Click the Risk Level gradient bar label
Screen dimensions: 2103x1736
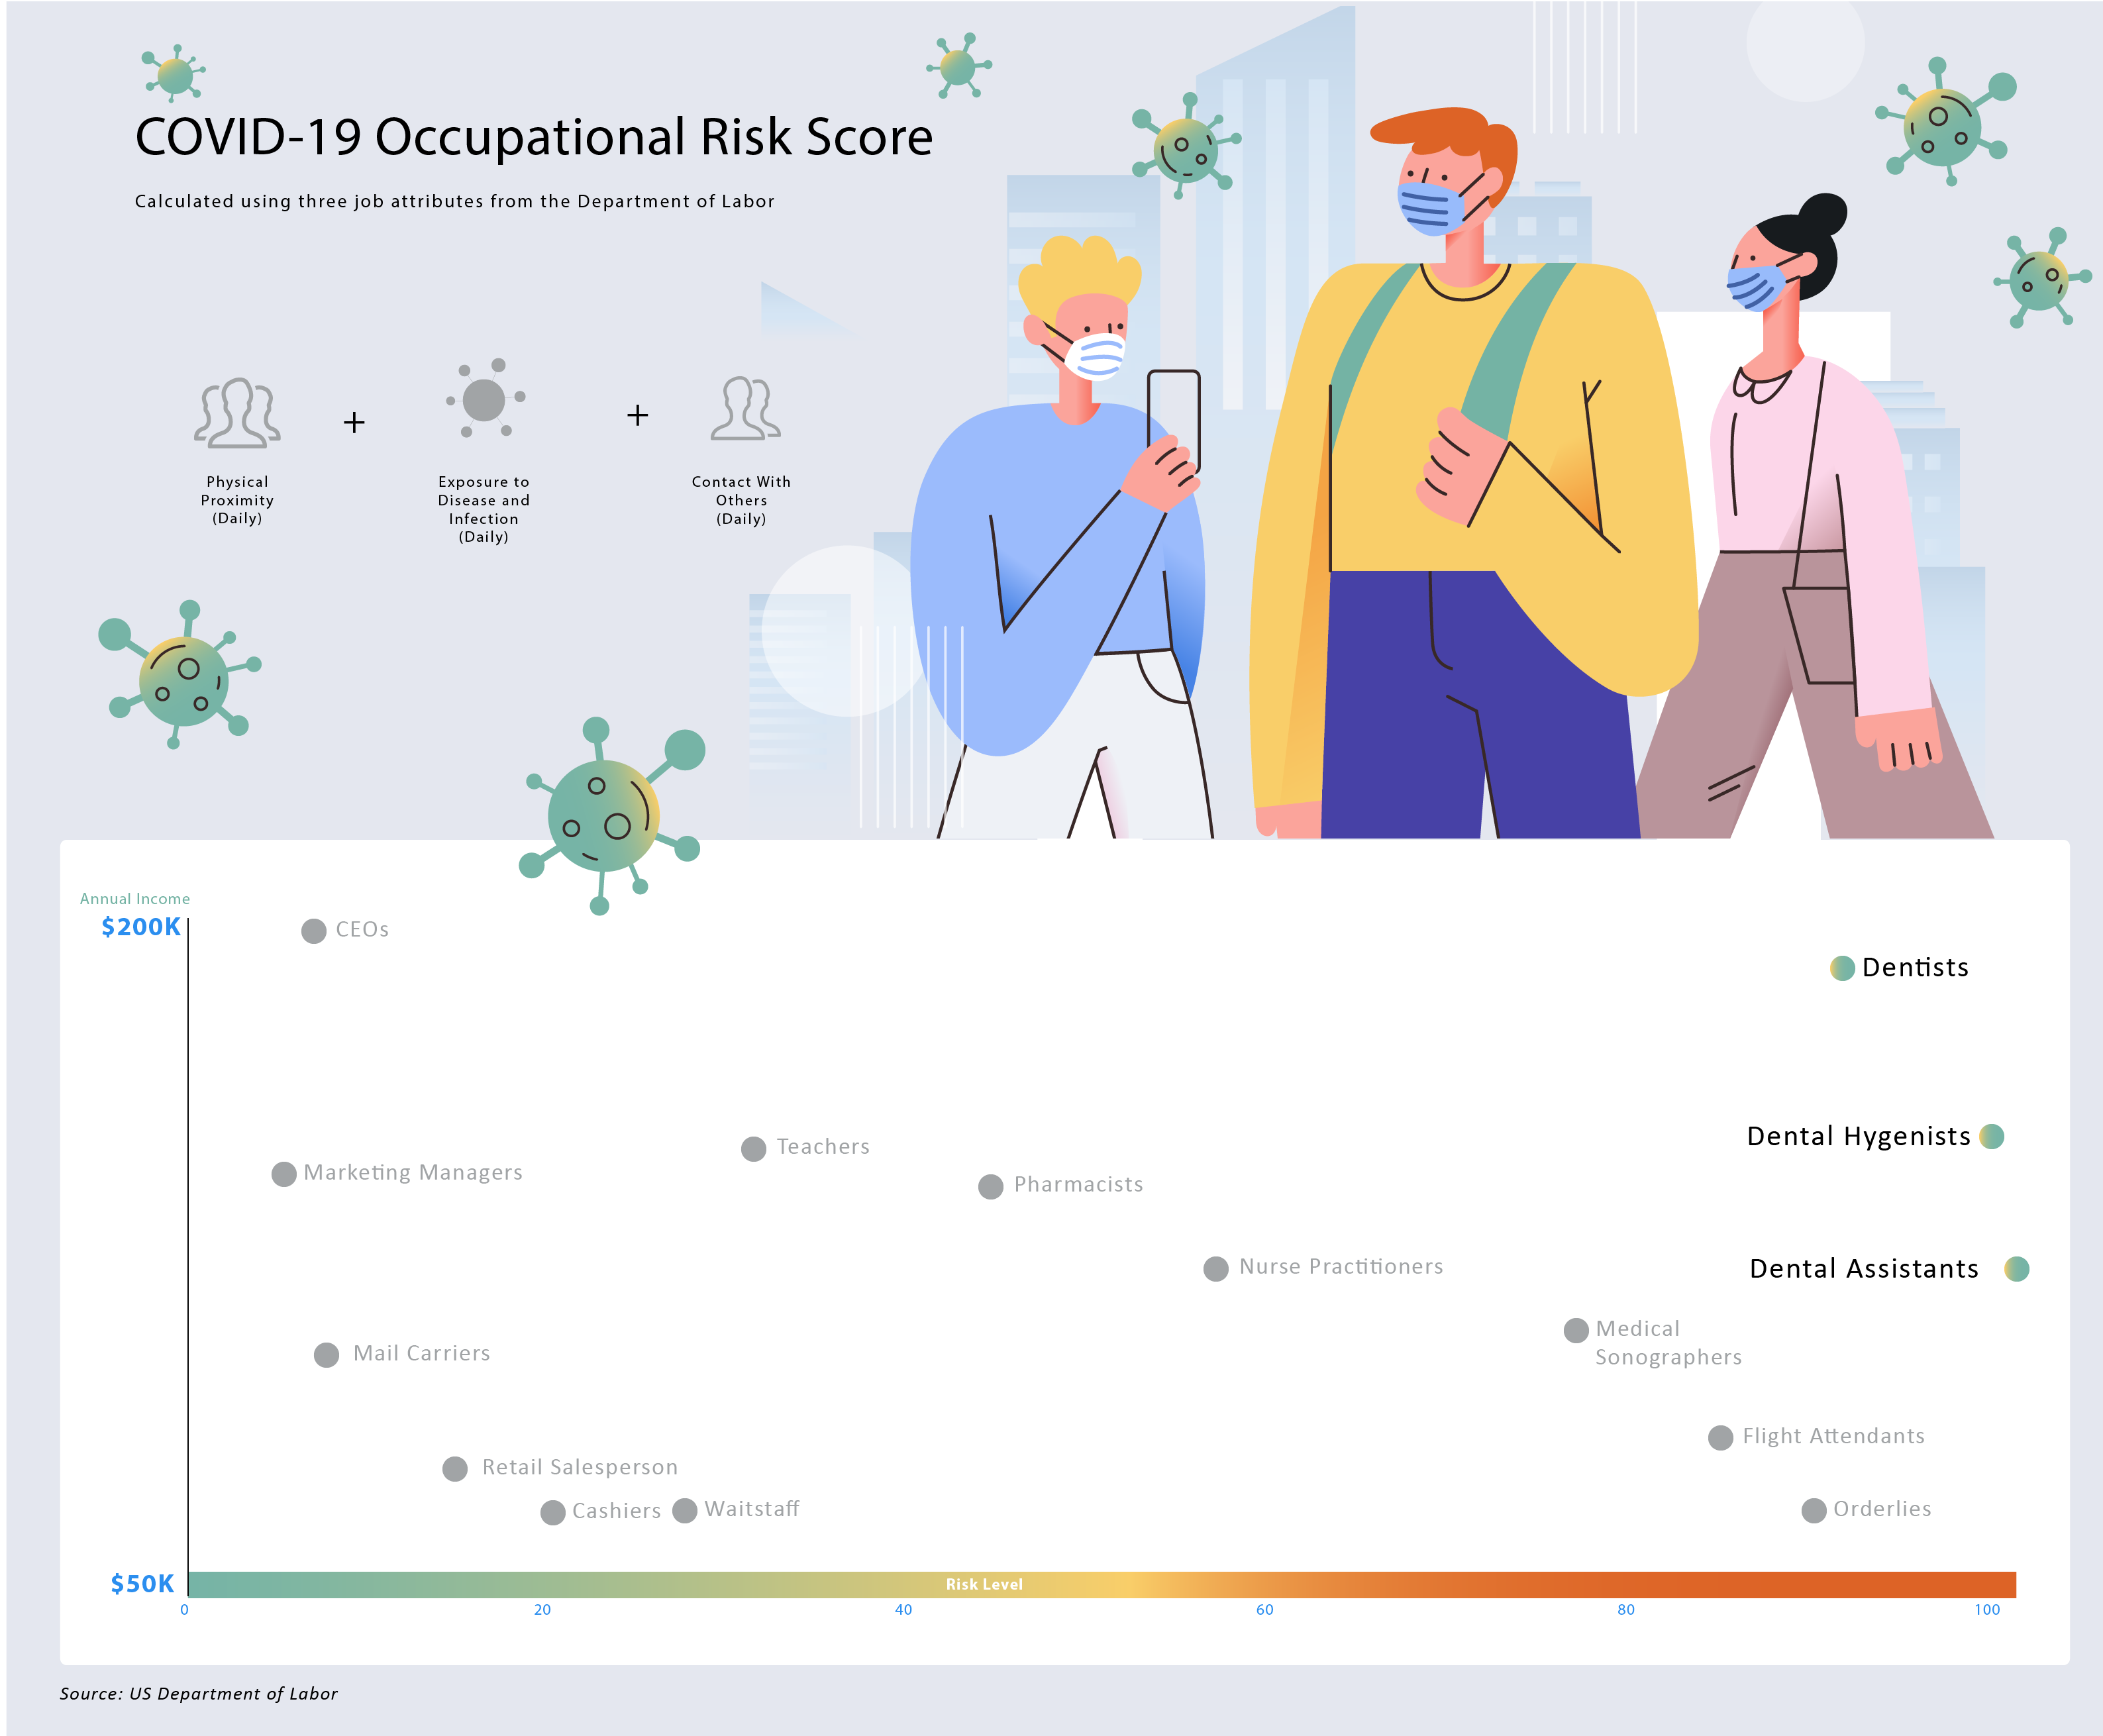click(984, 1585)
